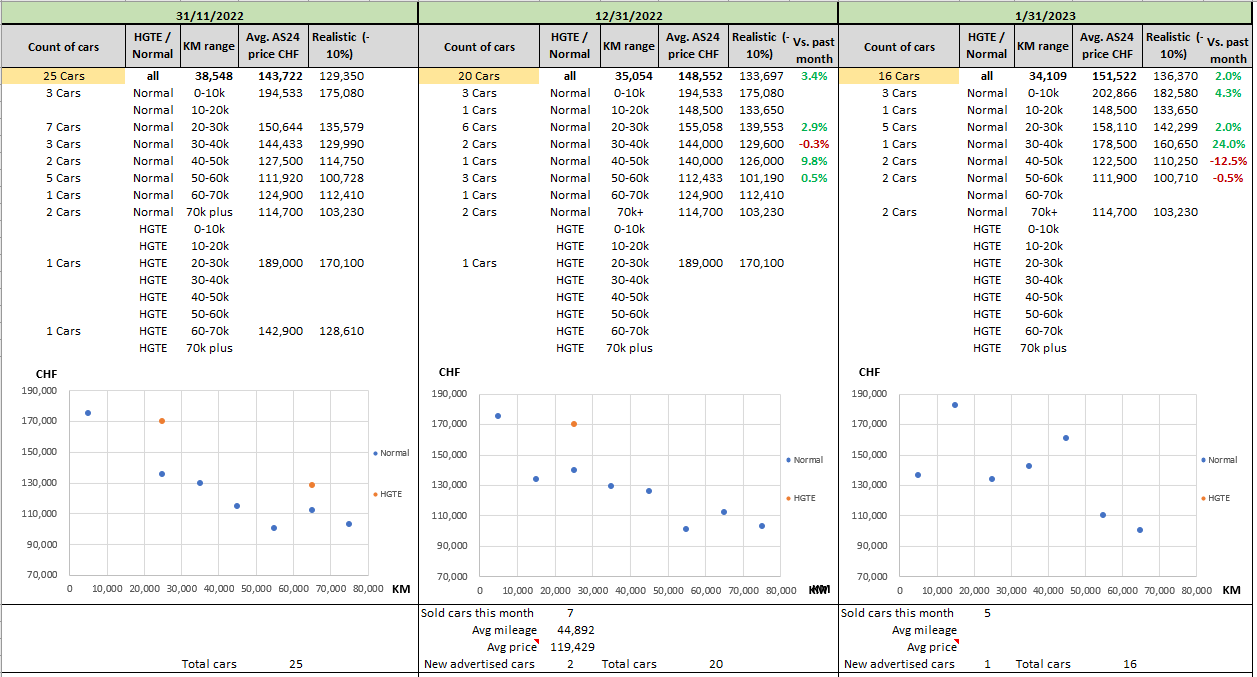Select the yellow "20 Cars" cell
This screenshot has width=1257, height=677.
(479, 76)
